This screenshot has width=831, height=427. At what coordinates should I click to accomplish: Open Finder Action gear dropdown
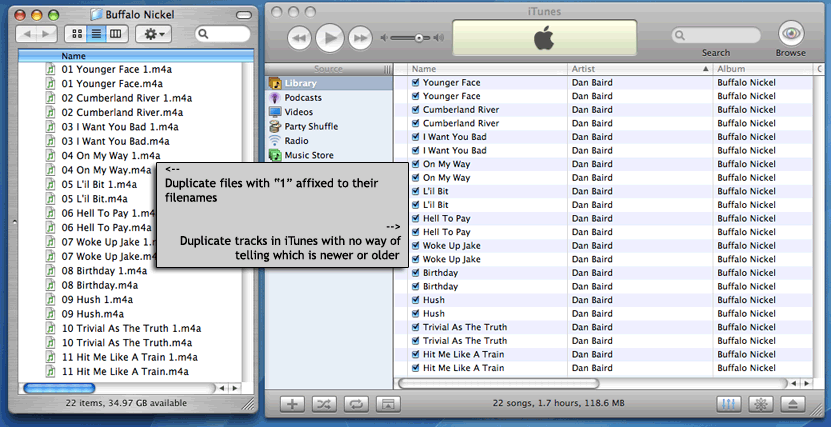tap(153, 34)
